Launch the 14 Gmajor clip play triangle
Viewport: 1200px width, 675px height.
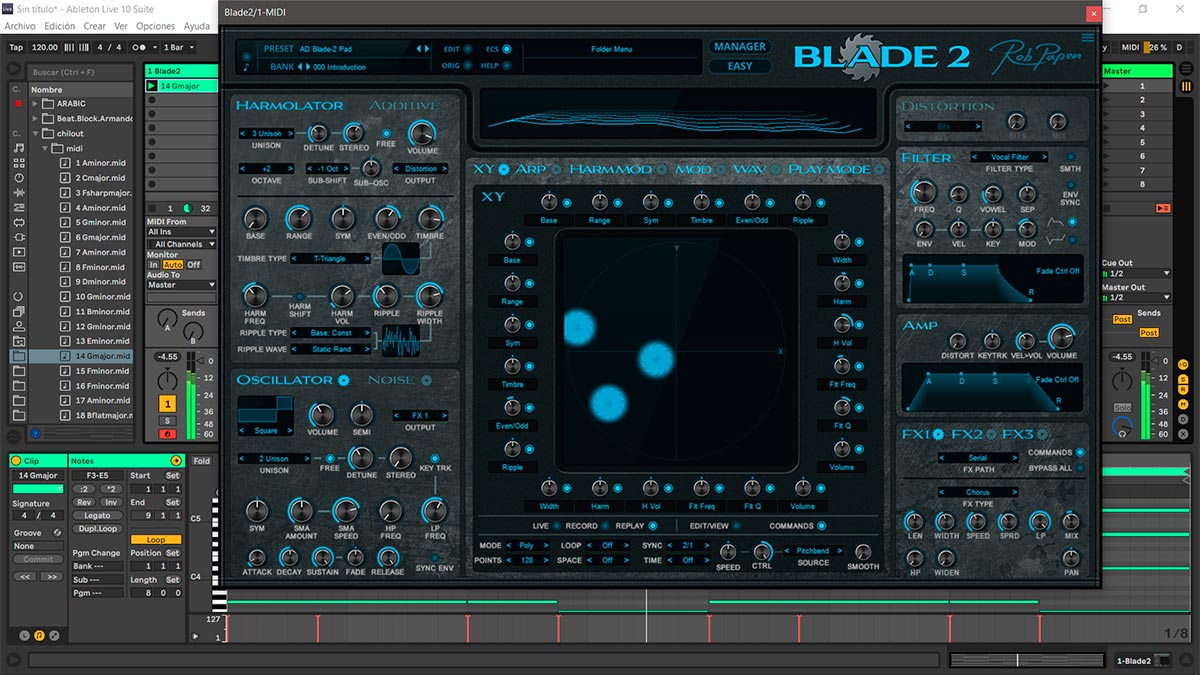152,86
